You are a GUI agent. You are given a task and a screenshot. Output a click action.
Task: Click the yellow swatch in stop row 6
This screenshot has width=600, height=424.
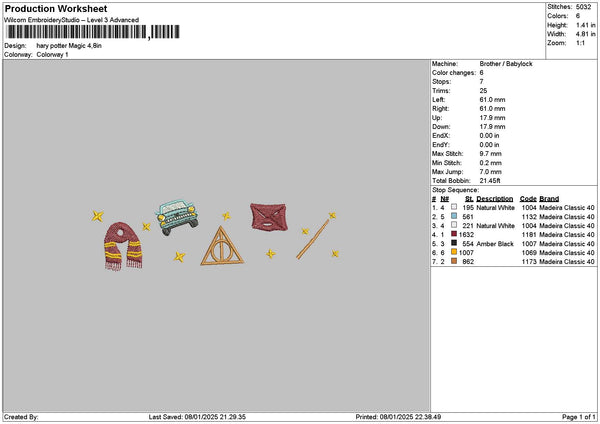coord(454,252)
